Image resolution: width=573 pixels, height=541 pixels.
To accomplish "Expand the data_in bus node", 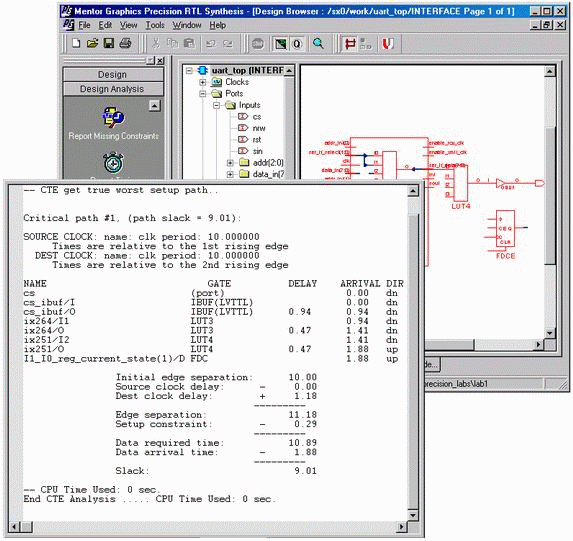I will 230,174.
